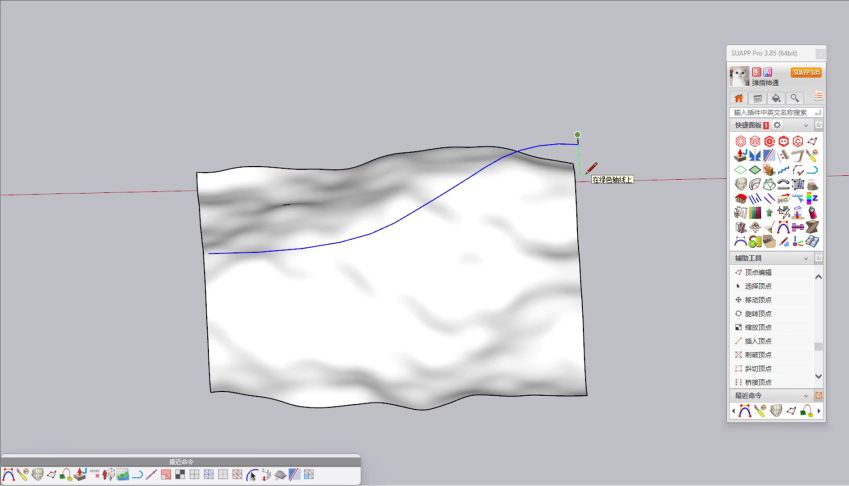Click green rope tool in SUAPP recent commands
Image resolution: width=849 pixels, height=486 pixels.
pyautogui.click(x=807, y=411)
